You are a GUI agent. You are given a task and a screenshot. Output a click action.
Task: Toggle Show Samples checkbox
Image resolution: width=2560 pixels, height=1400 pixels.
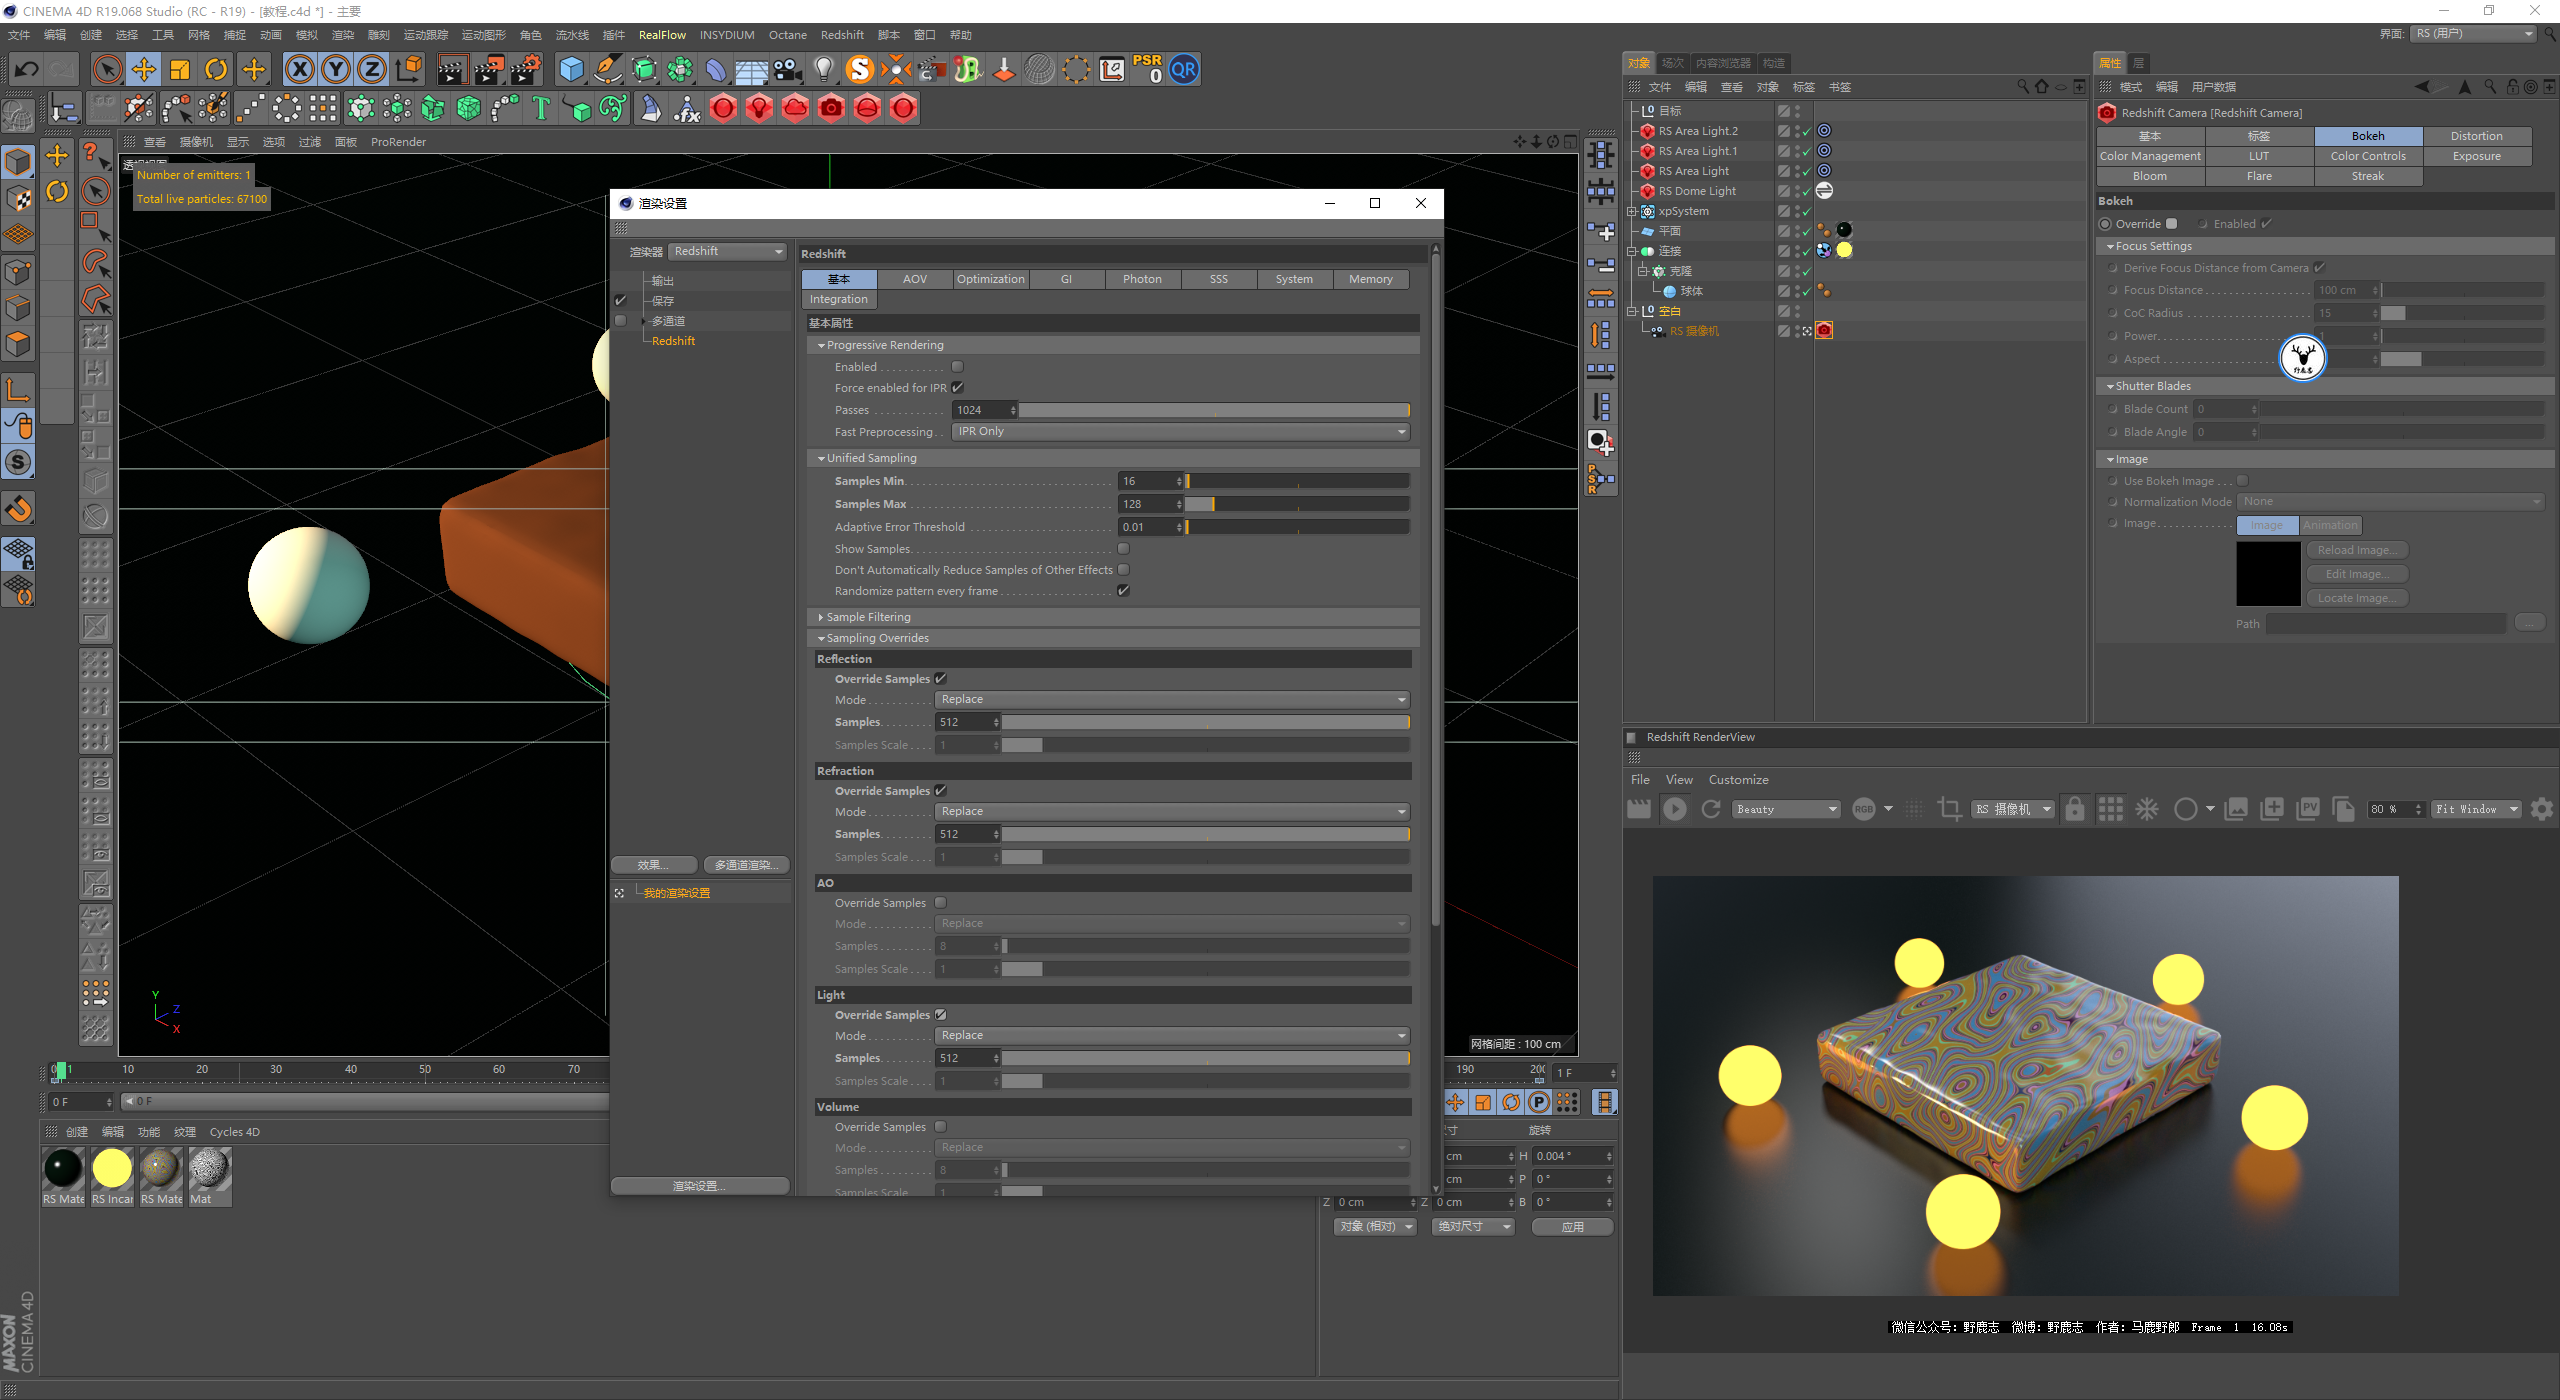point(1123,549)
